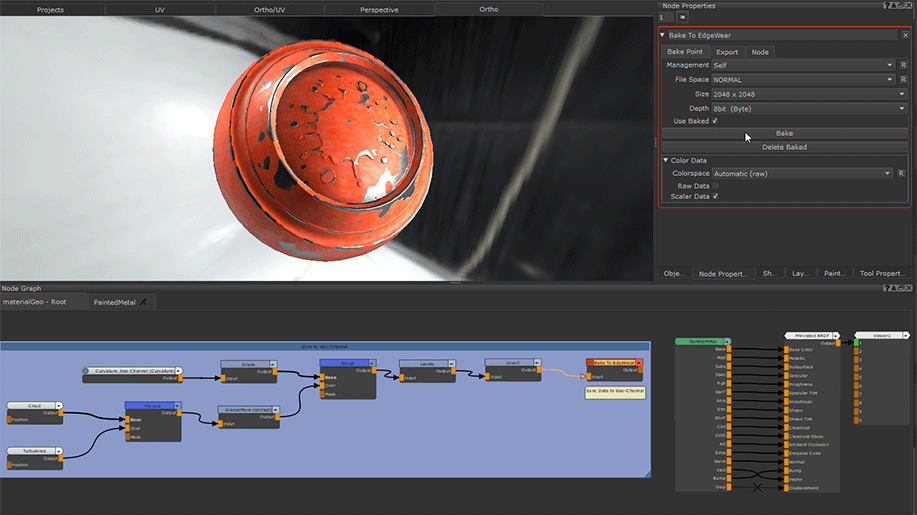The width and height of the screenshot is (917, 515).
Task: Click the Viewer1 node's dropdown arrow icon
Action: [906, 336]
